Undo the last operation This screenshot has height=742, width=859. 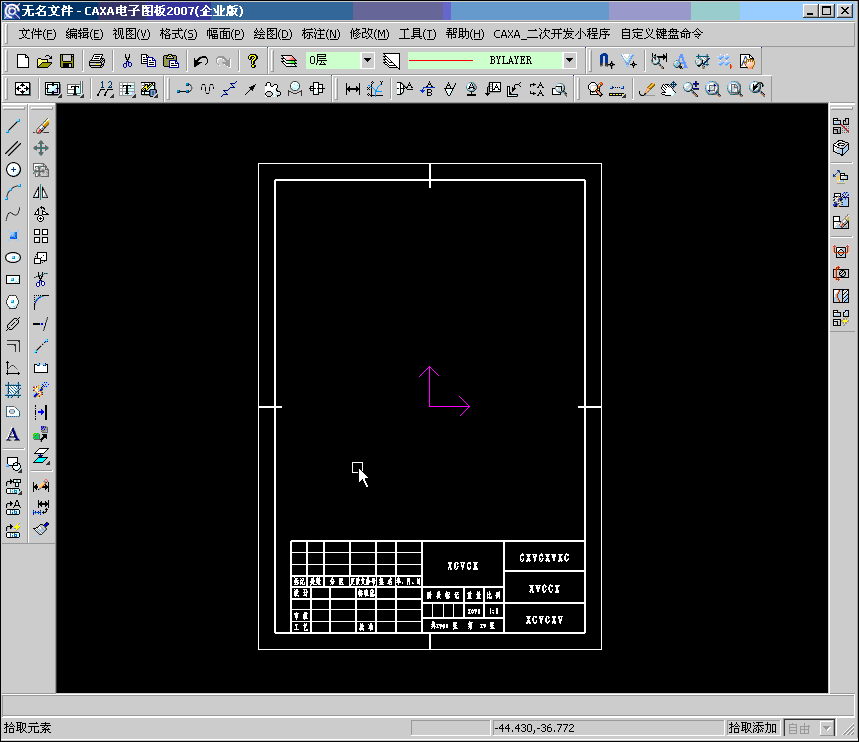click(x=201, y=61)
